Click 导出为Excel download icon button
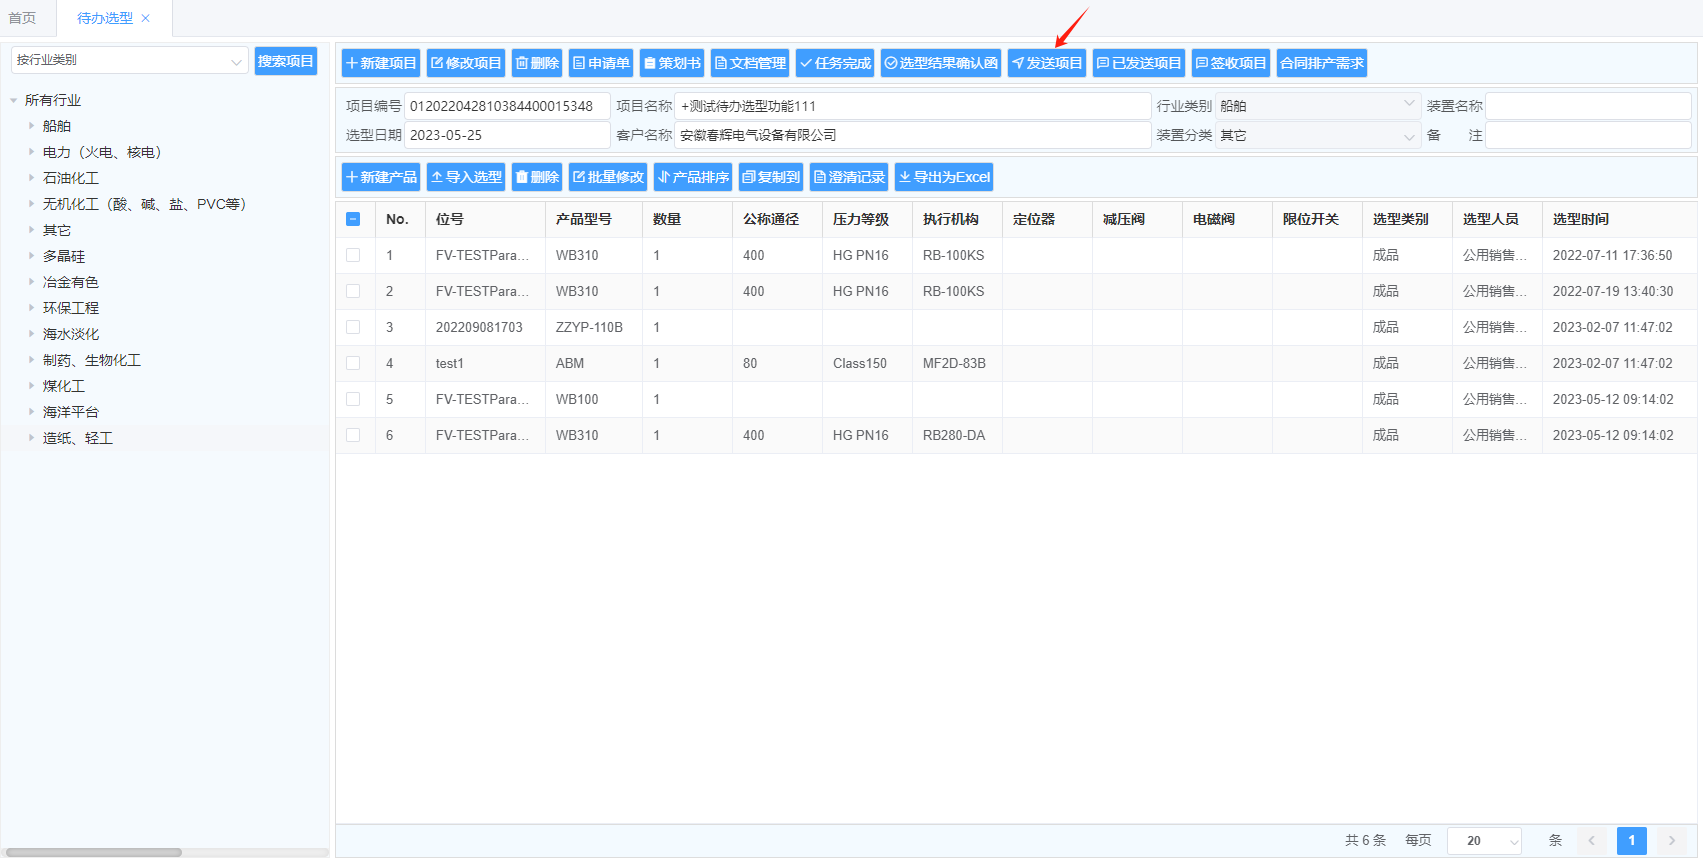 click(943, 177)
